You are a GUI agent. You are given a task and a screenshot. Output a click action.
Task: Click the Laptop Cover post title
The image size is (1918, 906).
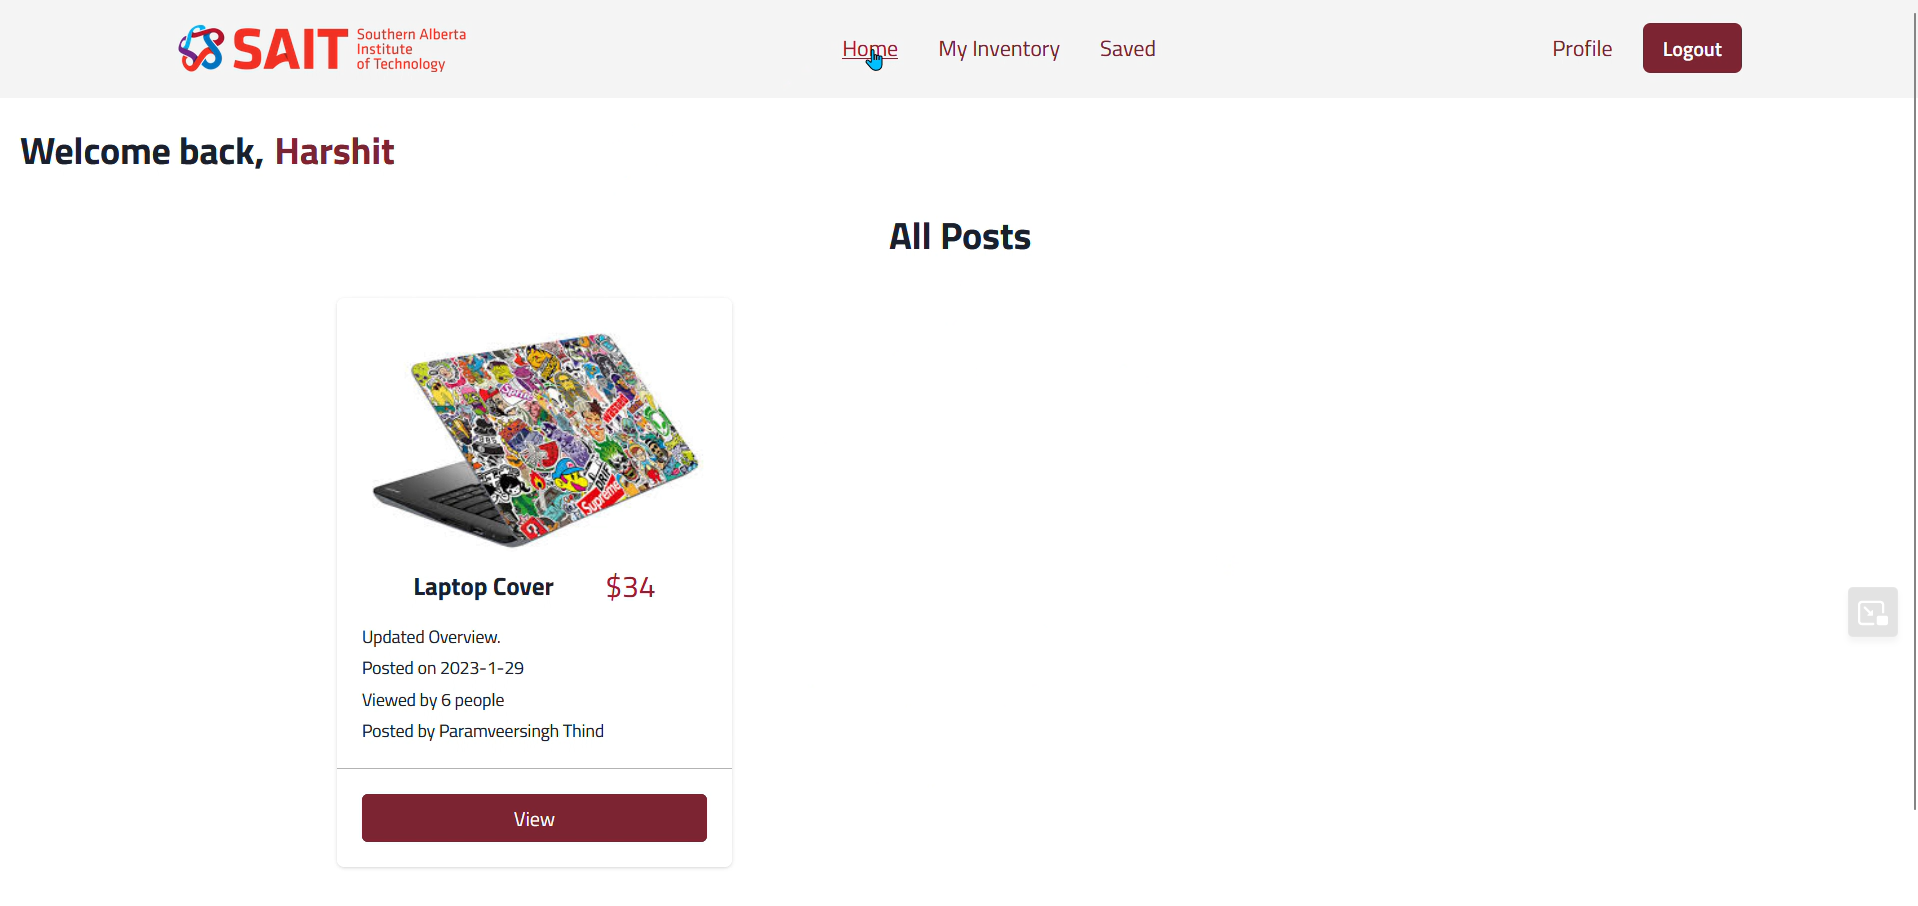[483, 587]
